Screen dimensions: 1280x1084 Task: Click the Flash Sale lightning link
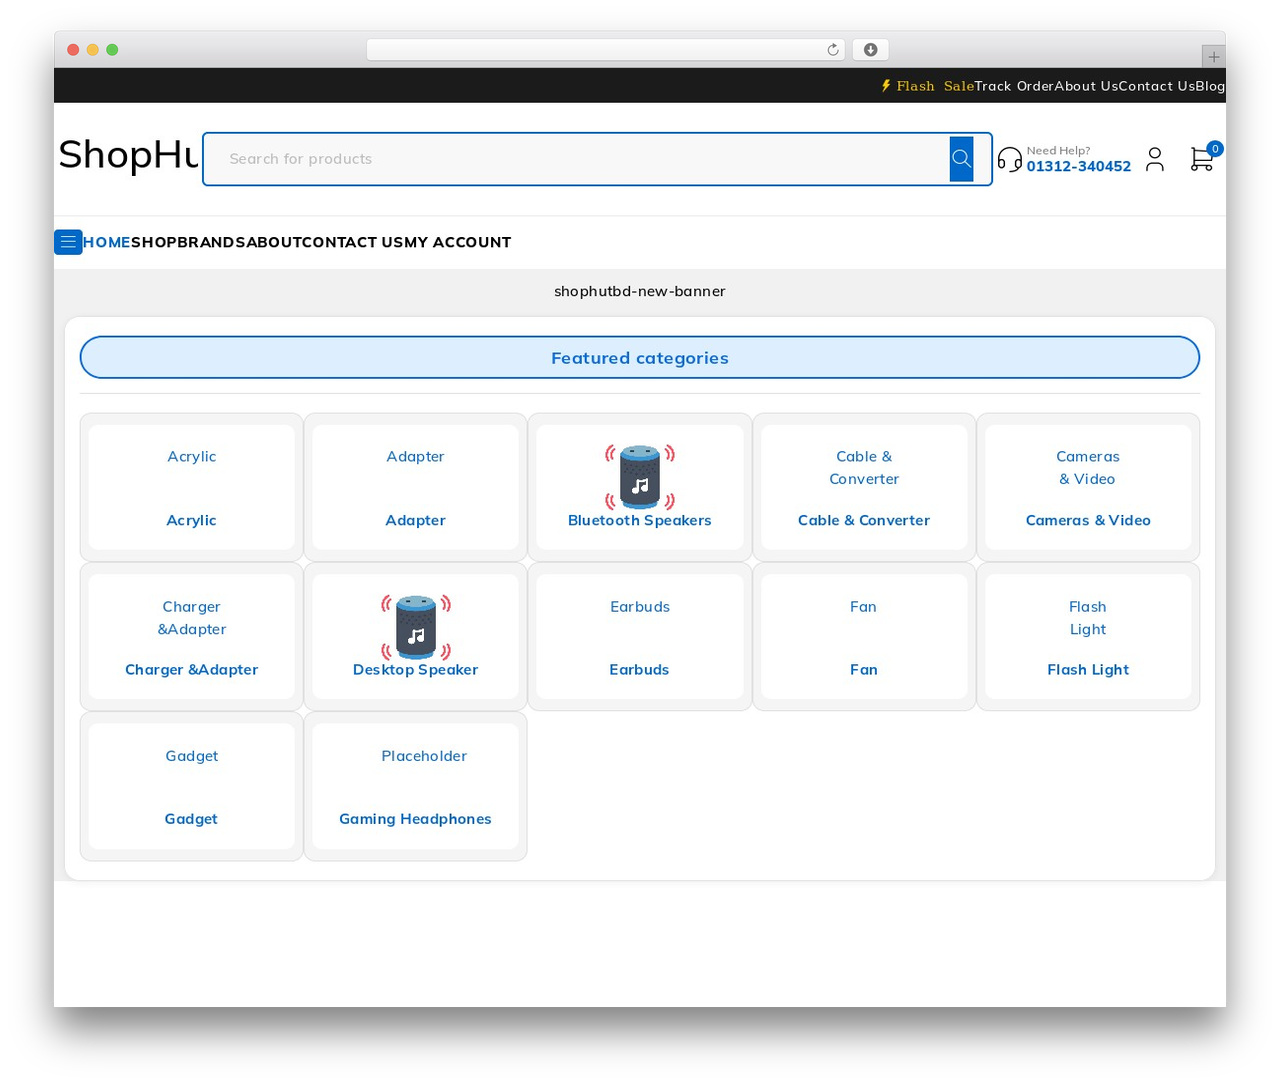[927, 86]
